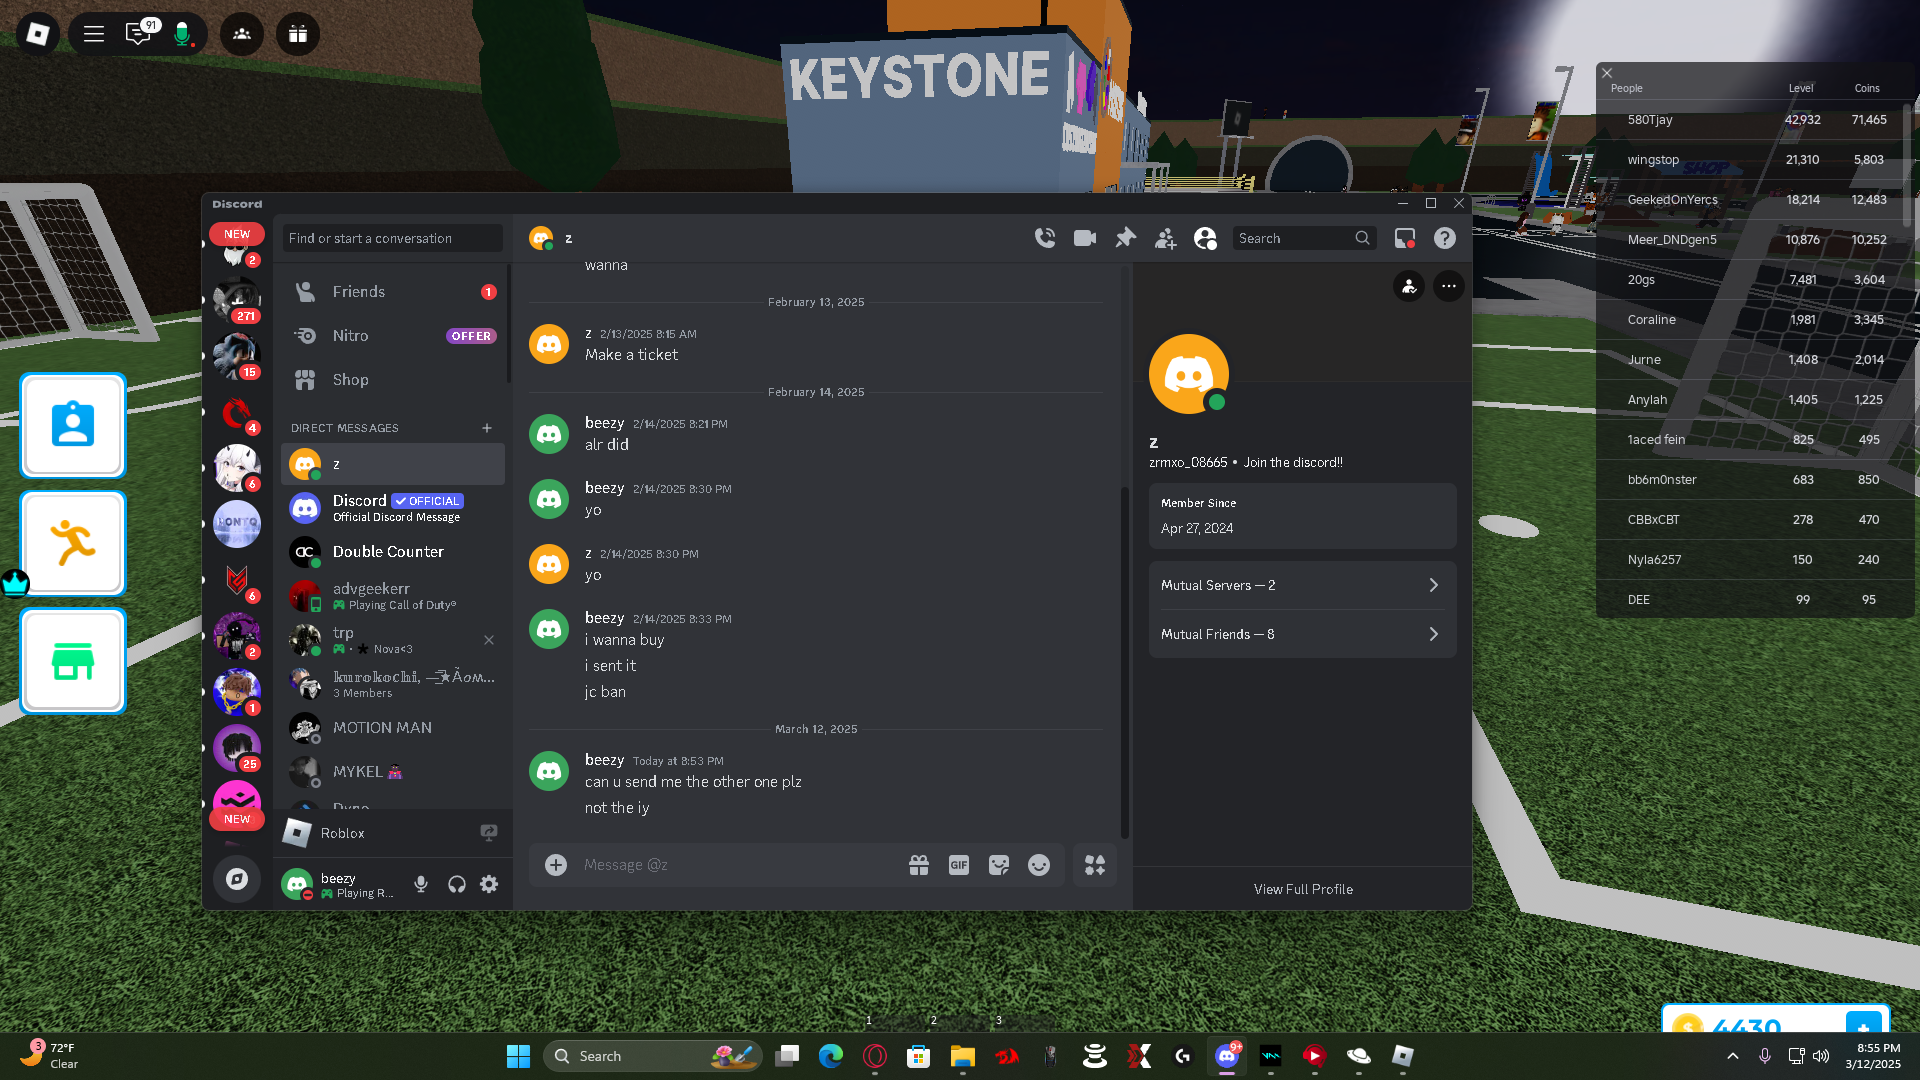
Task: Hide the user profile panel
Action: click(1205, 238)
